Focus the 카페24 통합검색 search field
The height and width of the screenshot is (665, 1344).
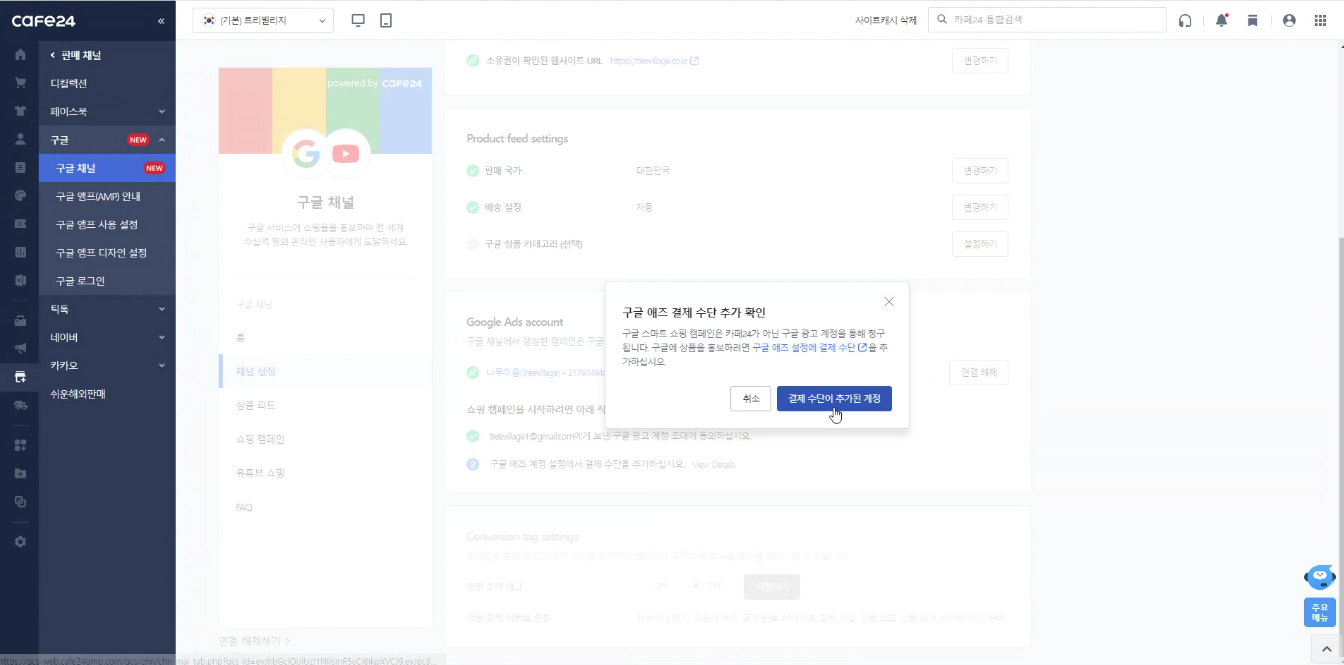[1047, 20]
